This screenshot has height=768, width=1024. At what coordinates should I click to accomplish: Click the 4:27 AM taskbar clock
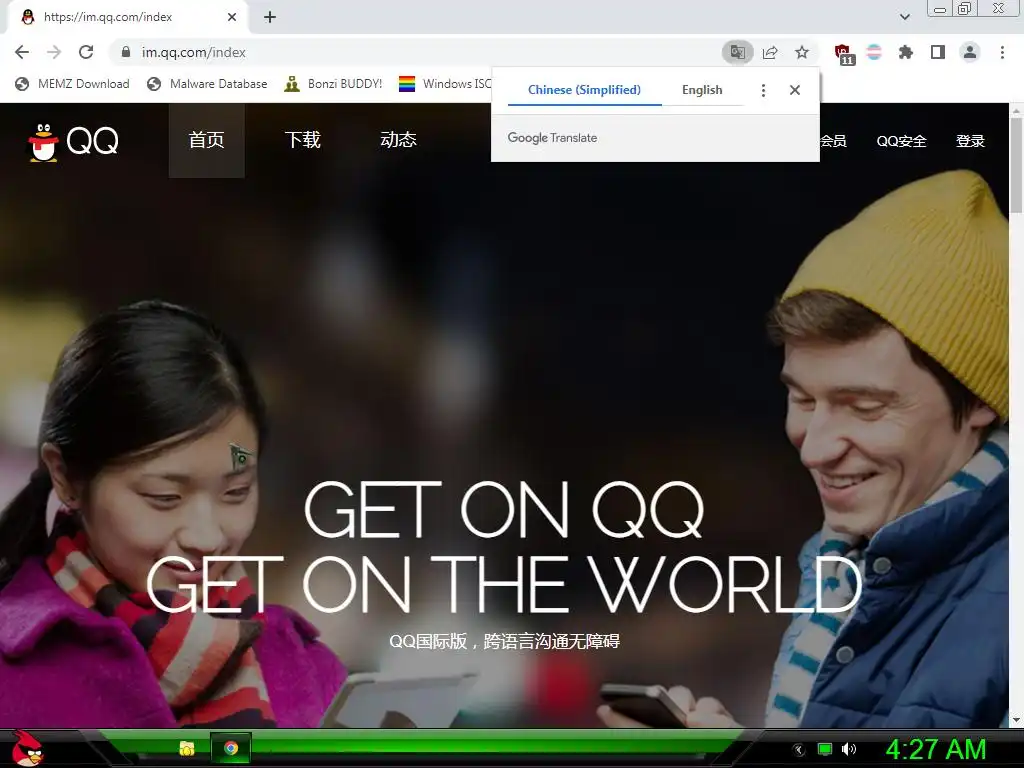coord(936,749)
